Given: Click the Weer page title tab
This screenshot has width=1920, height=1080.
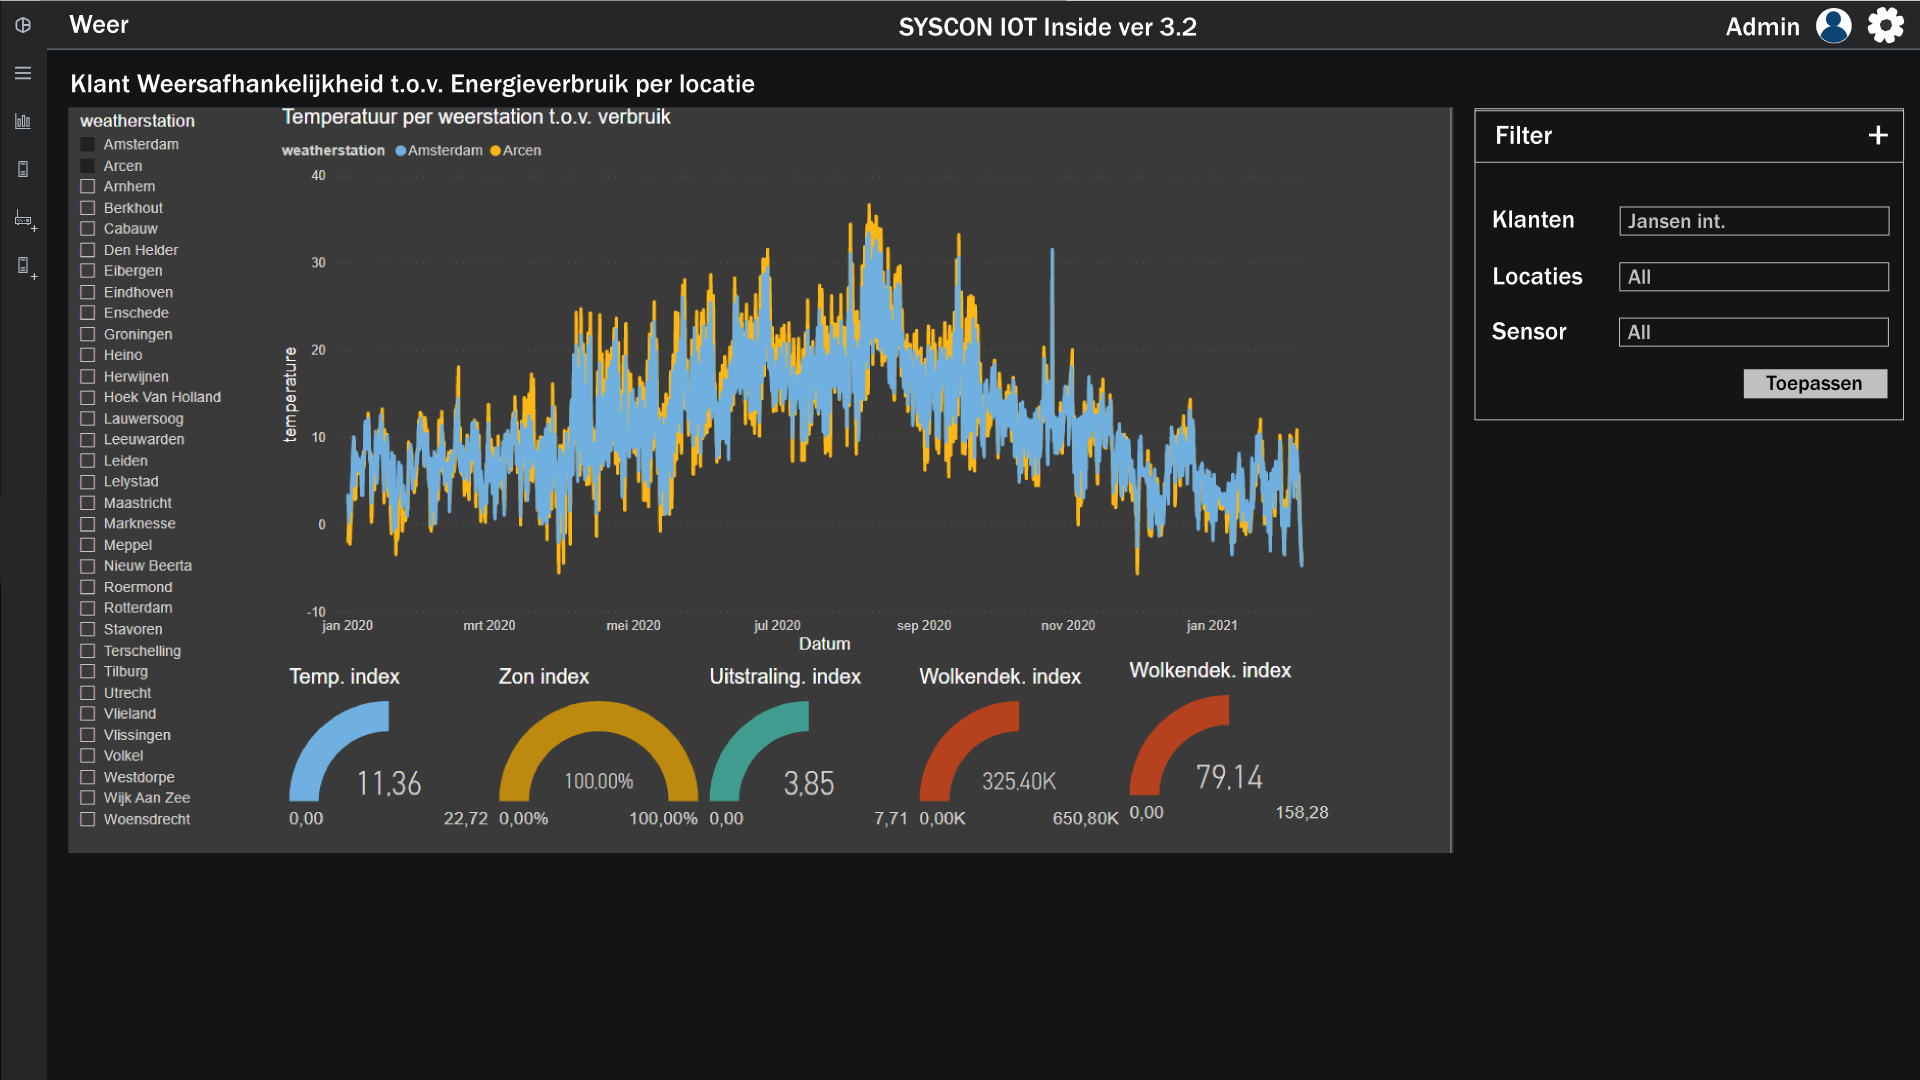Looking at the screenshot, I should point(99,25).
